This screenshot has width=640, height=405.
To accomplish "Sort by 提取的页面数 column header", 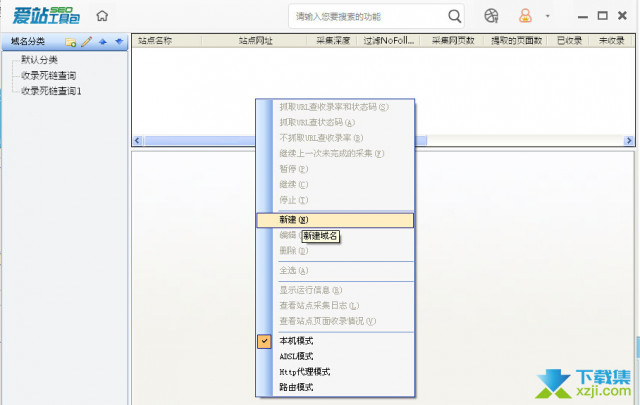I will (515, 41).
